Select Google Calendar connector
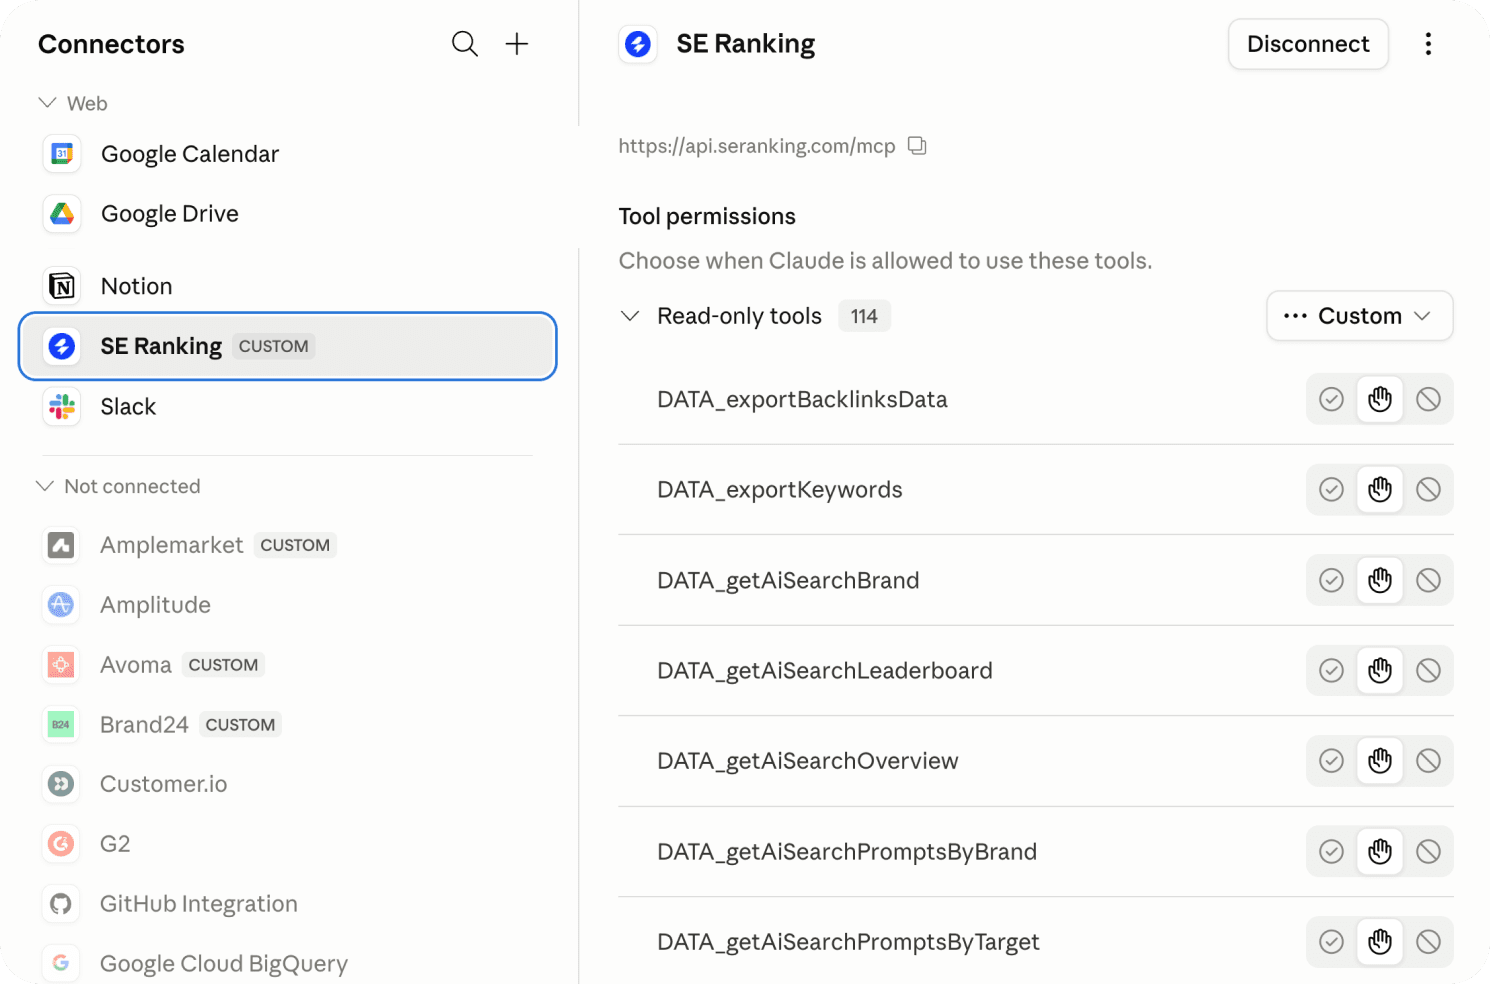This screenshot has width=1490, height=984. click(x=287, y=154)
